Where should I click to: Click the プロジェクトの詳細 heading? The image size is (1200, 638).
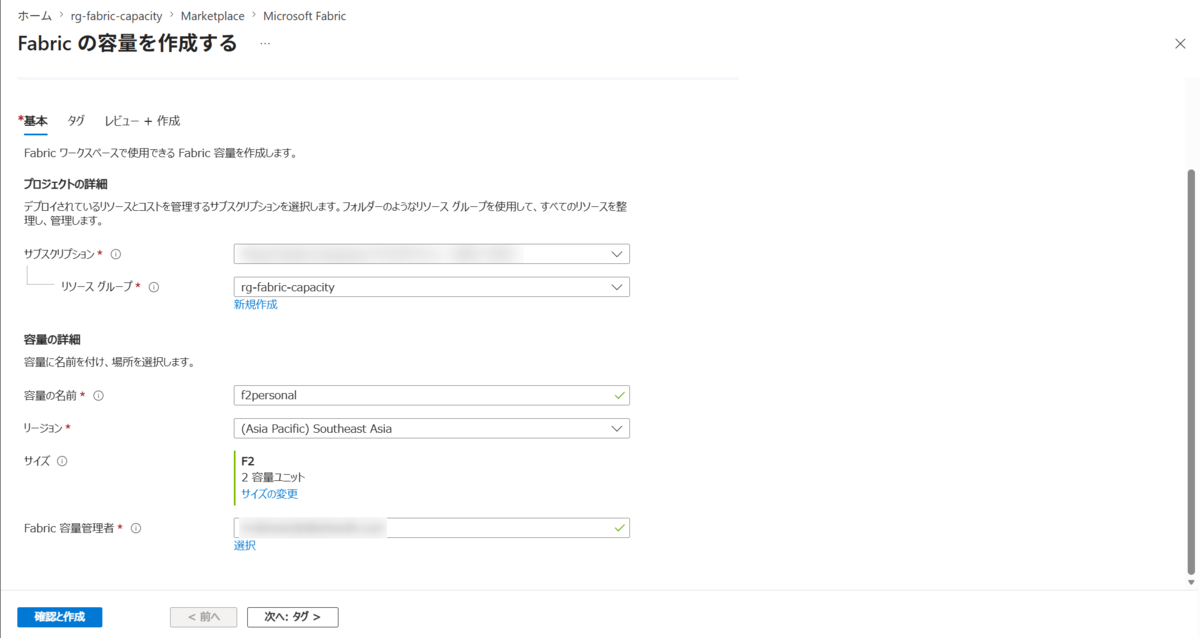coord(65,184)
